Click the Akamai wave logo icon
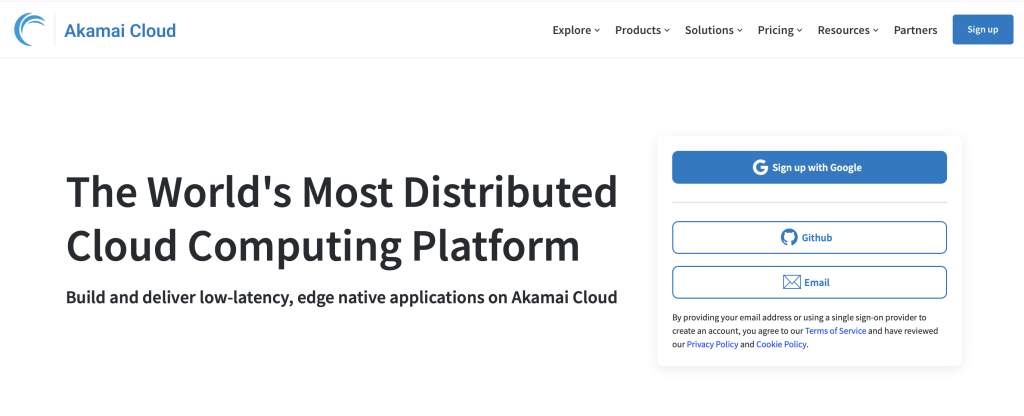Screen dimensions: 1024x416 30,30
